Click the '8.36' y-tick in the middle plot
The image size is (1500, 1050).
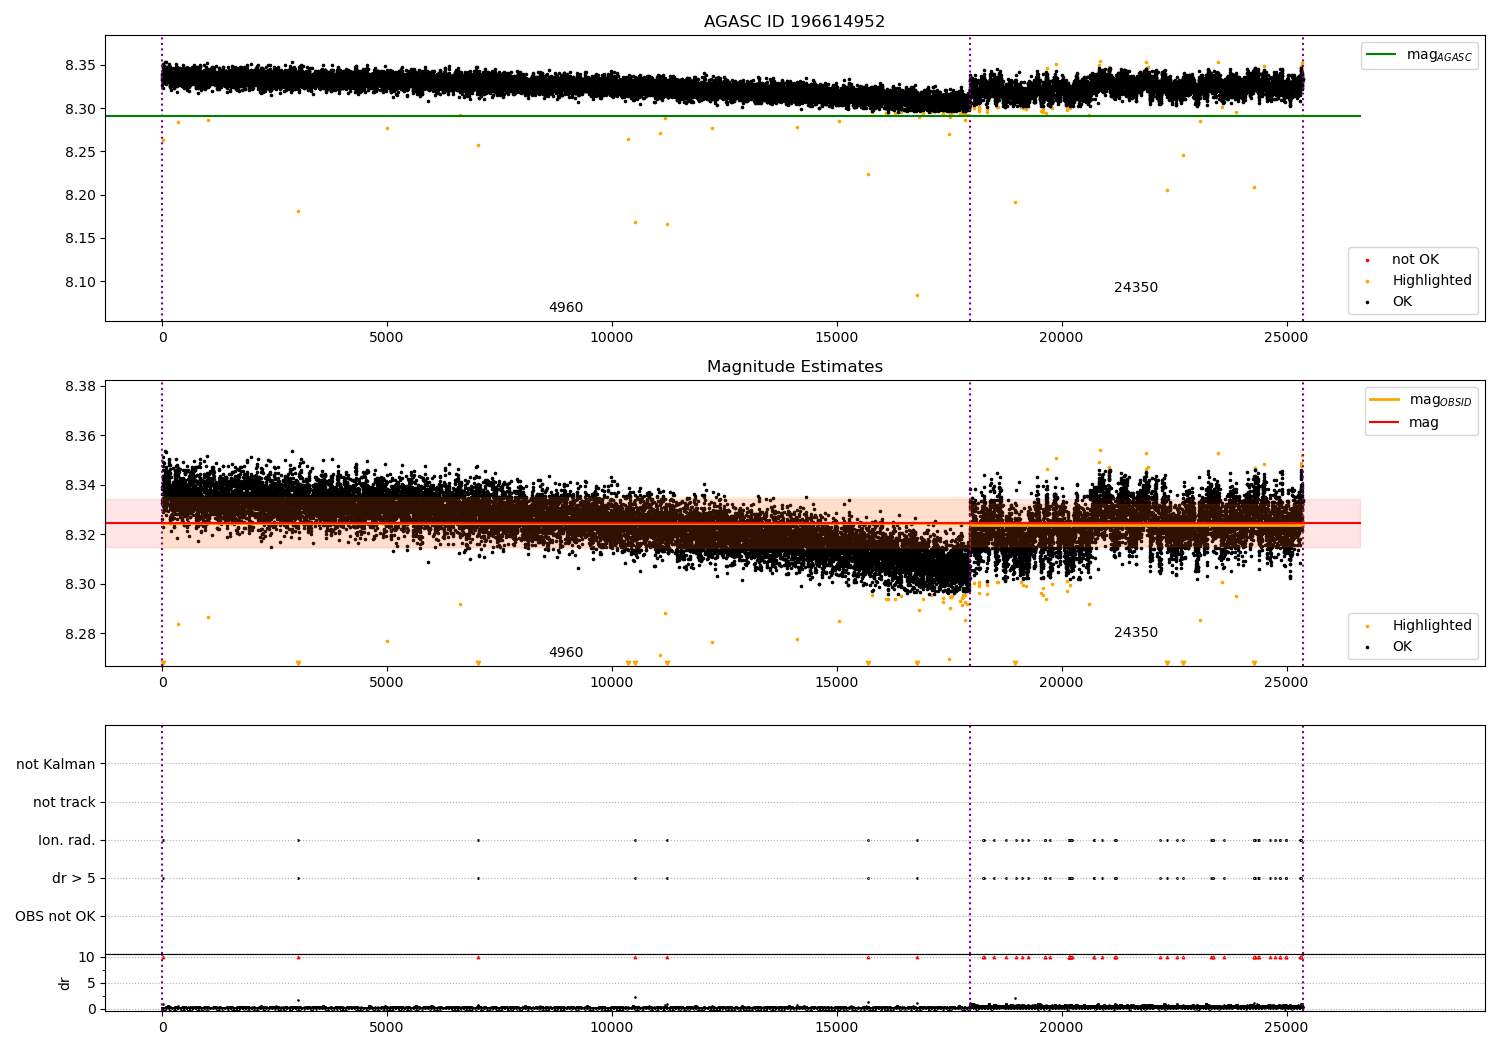tap(80, 437)
